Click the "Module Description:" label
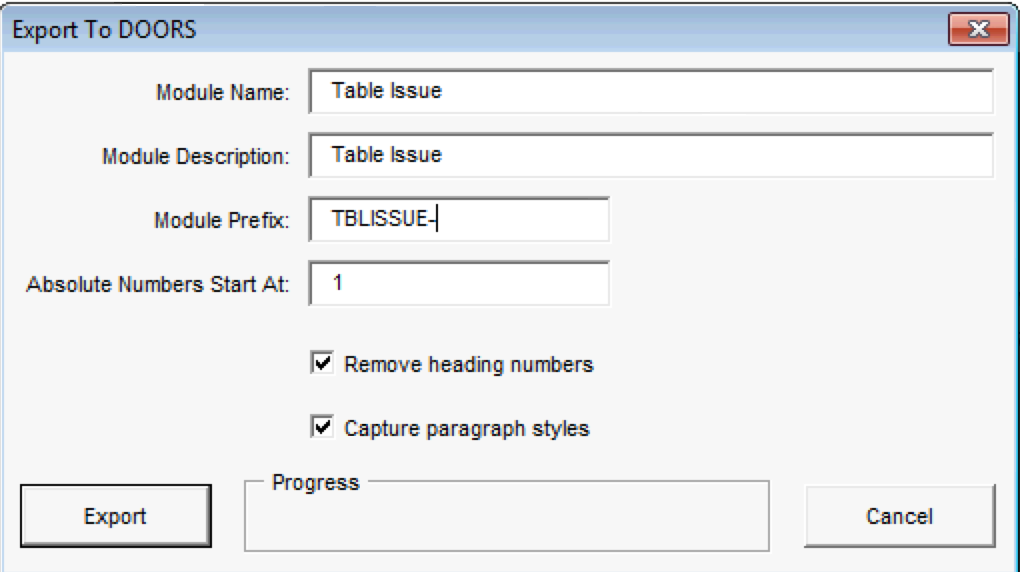The image size is (1020, 572). pyautogui.click(x=195, y=157)
